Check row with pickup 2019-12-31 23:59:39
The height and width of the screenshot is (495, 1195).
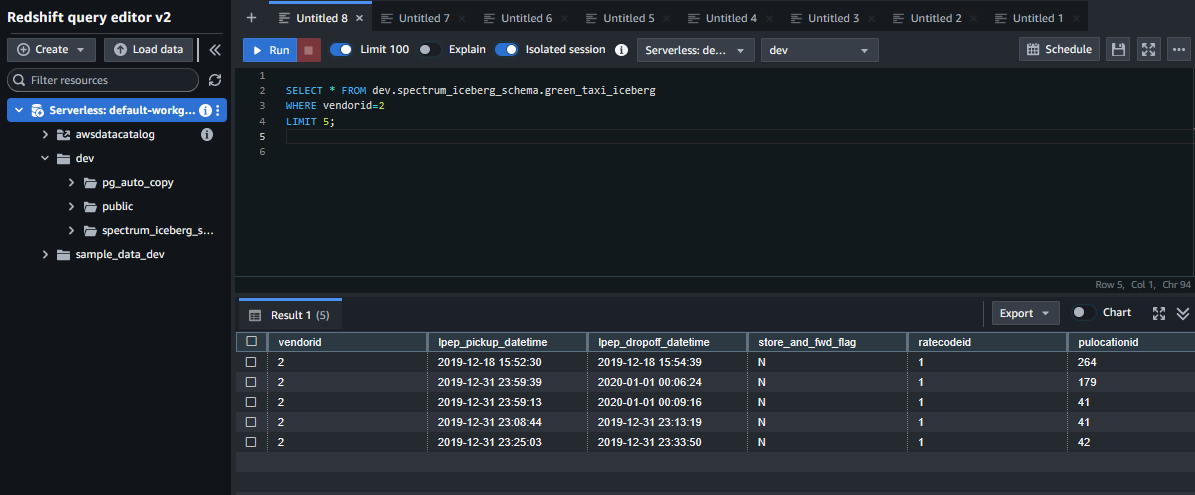coord(251,382)
